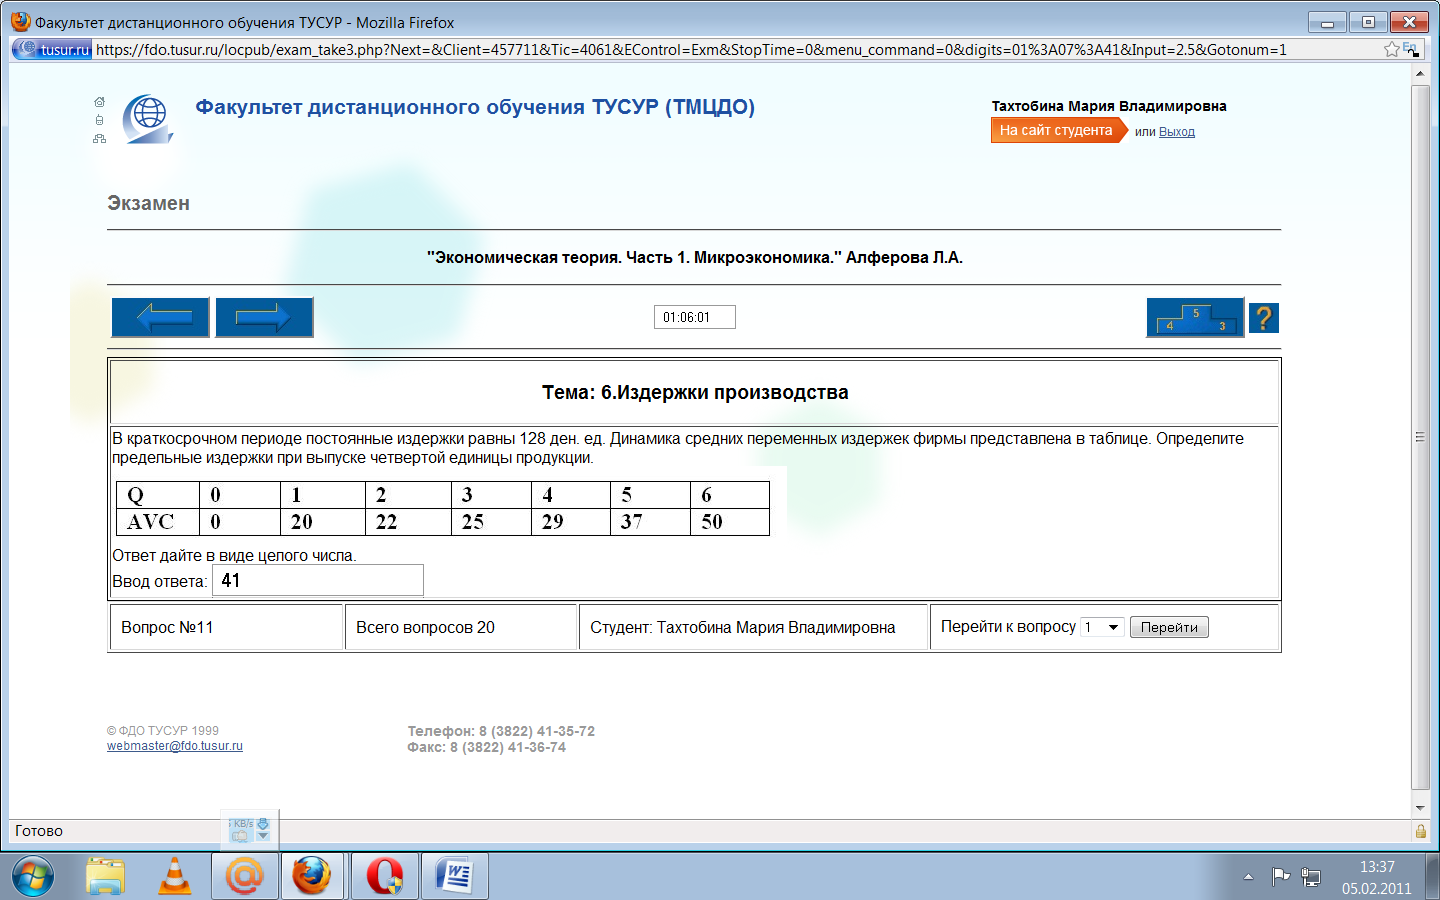1440x900 pixels.
Task: Click table cell AVC value 25
Action: coord(491,522)
